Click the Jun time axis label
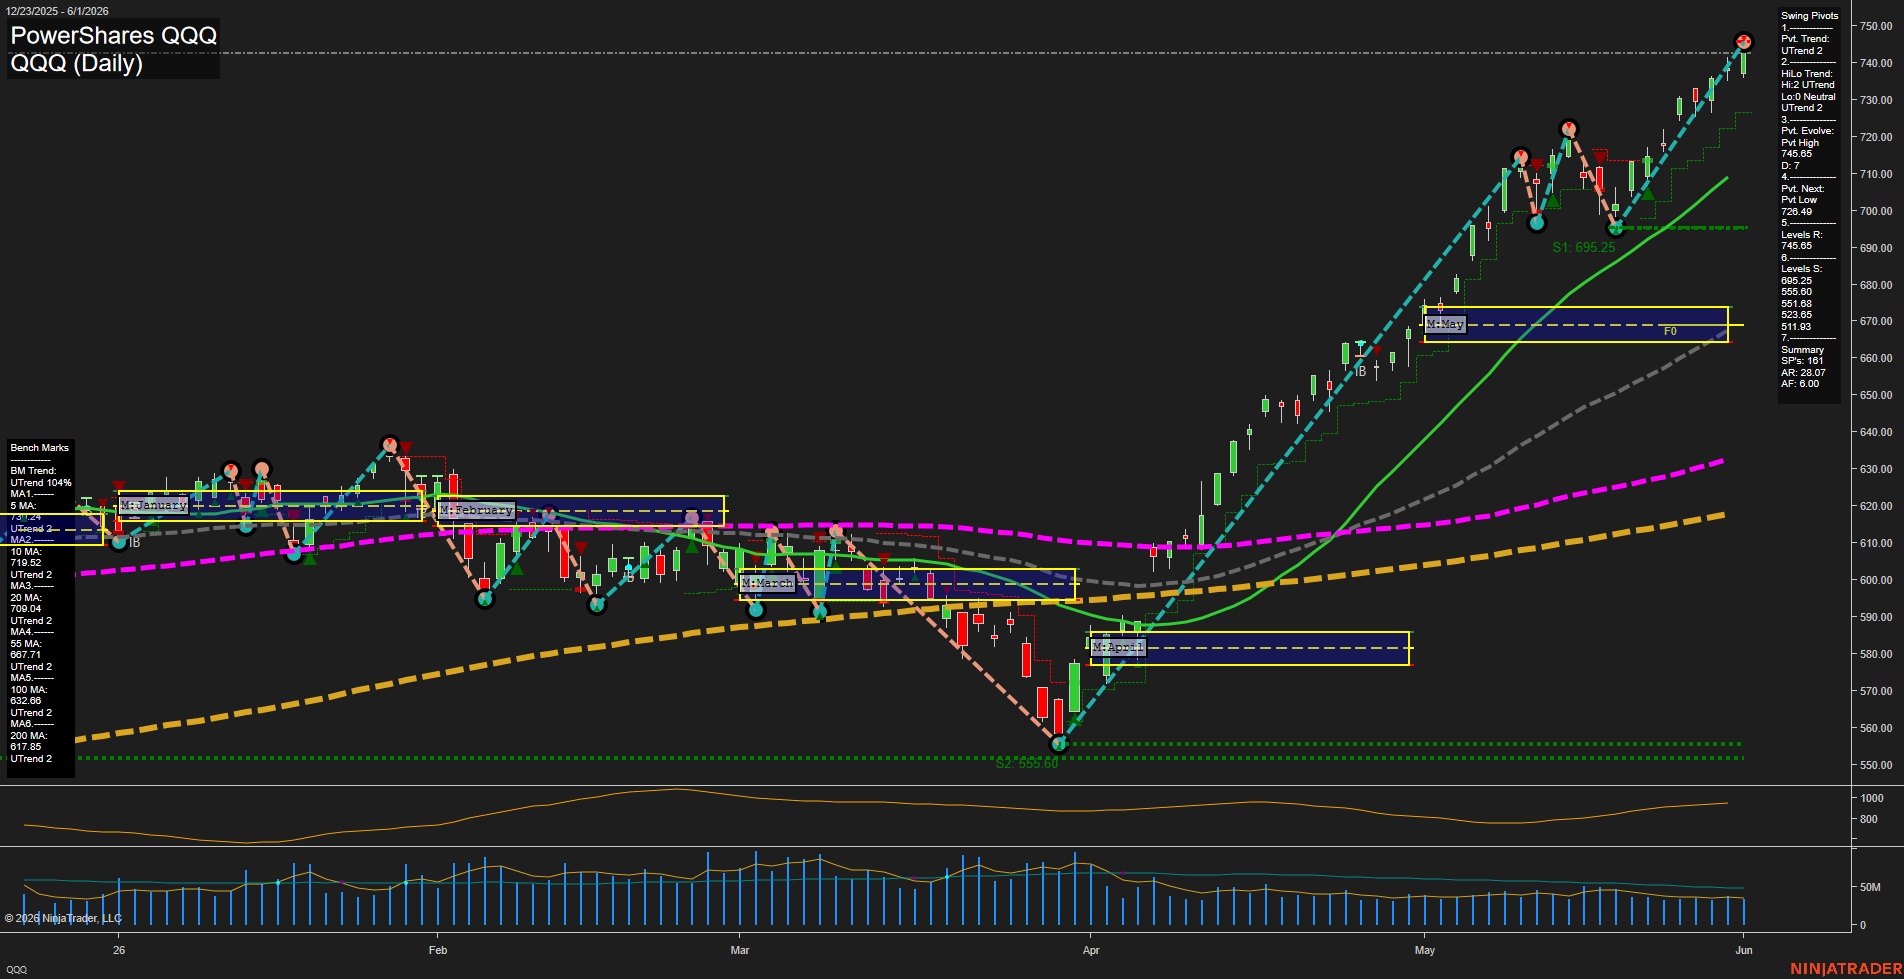 click(x=1744, y=950)
